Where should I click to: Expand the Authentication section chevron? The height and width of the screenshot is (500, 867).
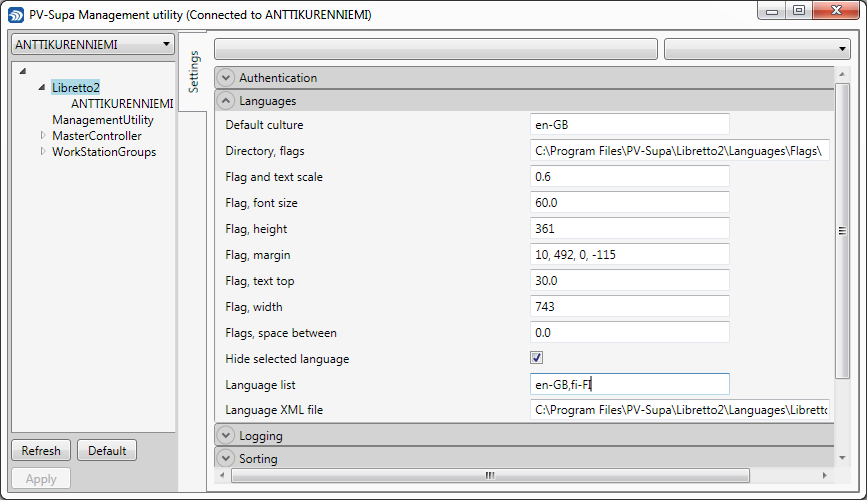[225, 78]
